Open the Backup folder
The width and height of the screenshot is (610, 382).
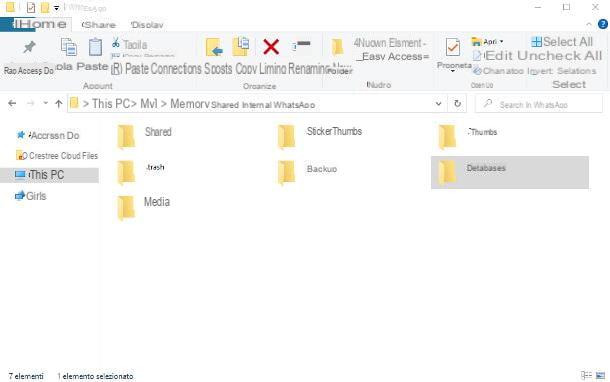pyautogui.click(x=308, y=172)
